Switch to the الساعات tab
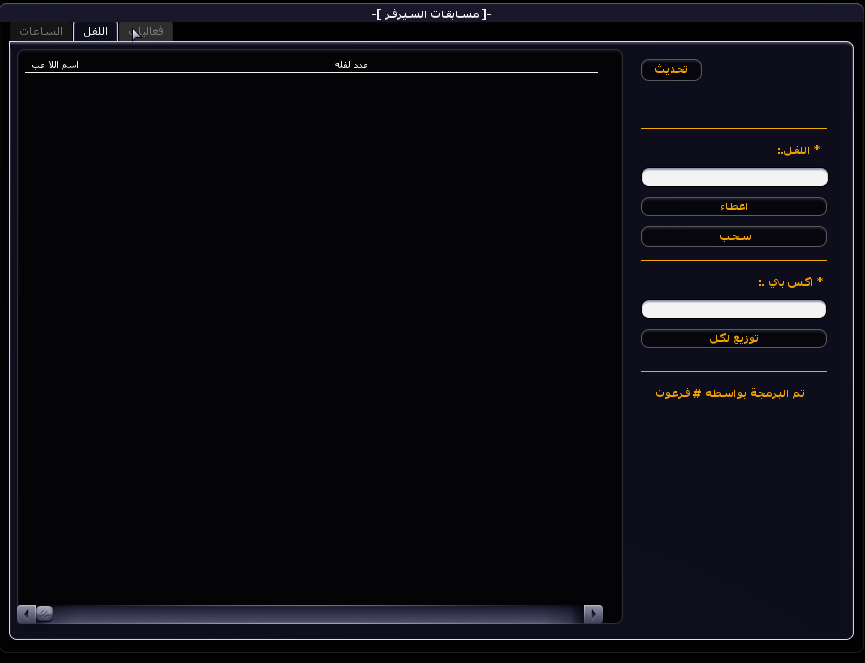This screenshot has height=663, width=865. 41,32
